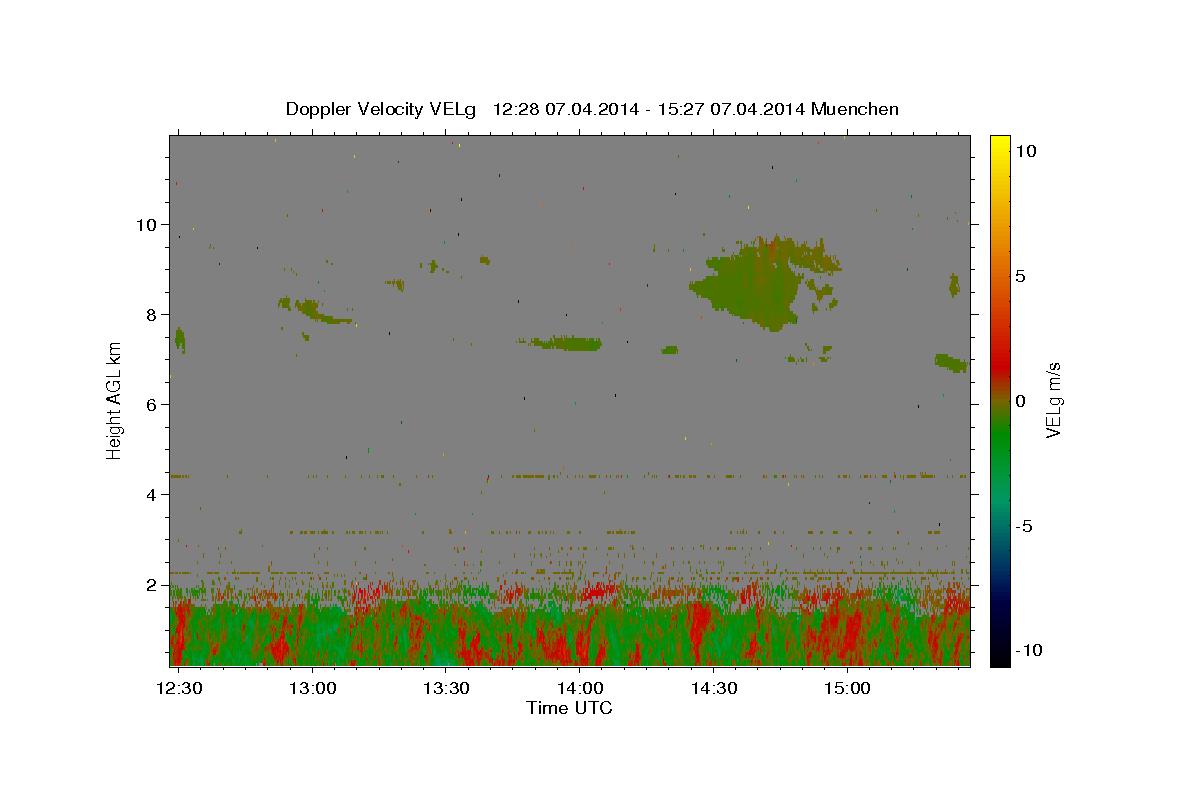The image size is (1200, 800).
Task: Click the height tick label 8
Action: 152,315
